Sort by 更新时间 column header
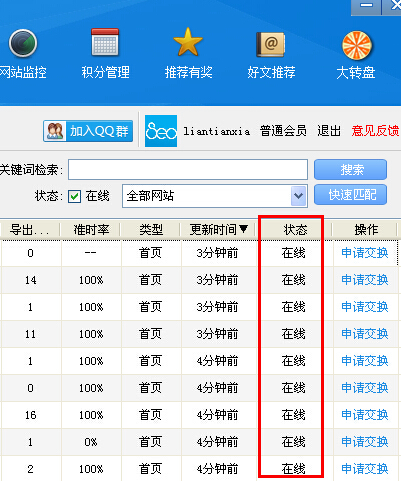 219,230
